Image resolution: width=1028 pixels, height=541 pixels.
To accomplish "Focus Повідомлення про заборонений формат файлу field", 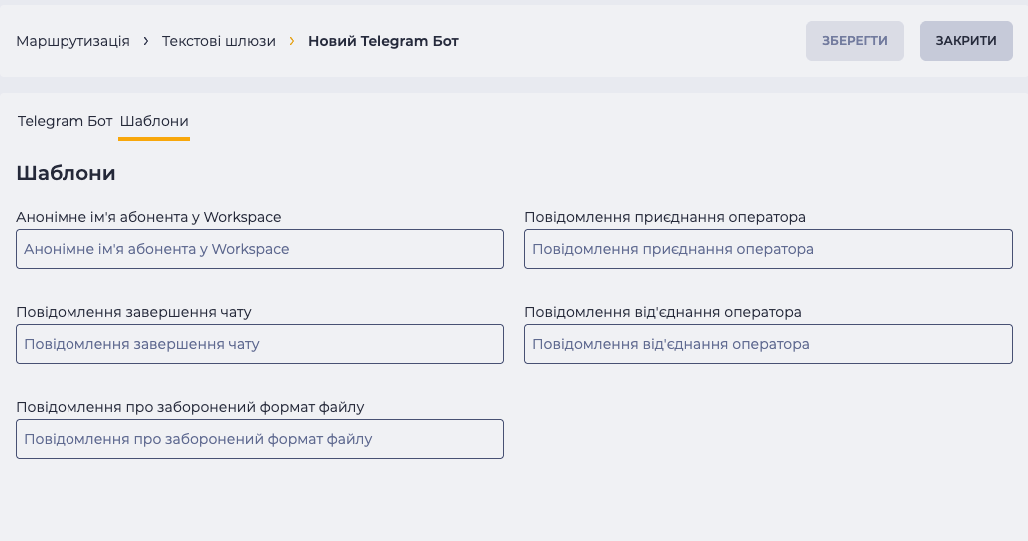I will tap(260, 439).
